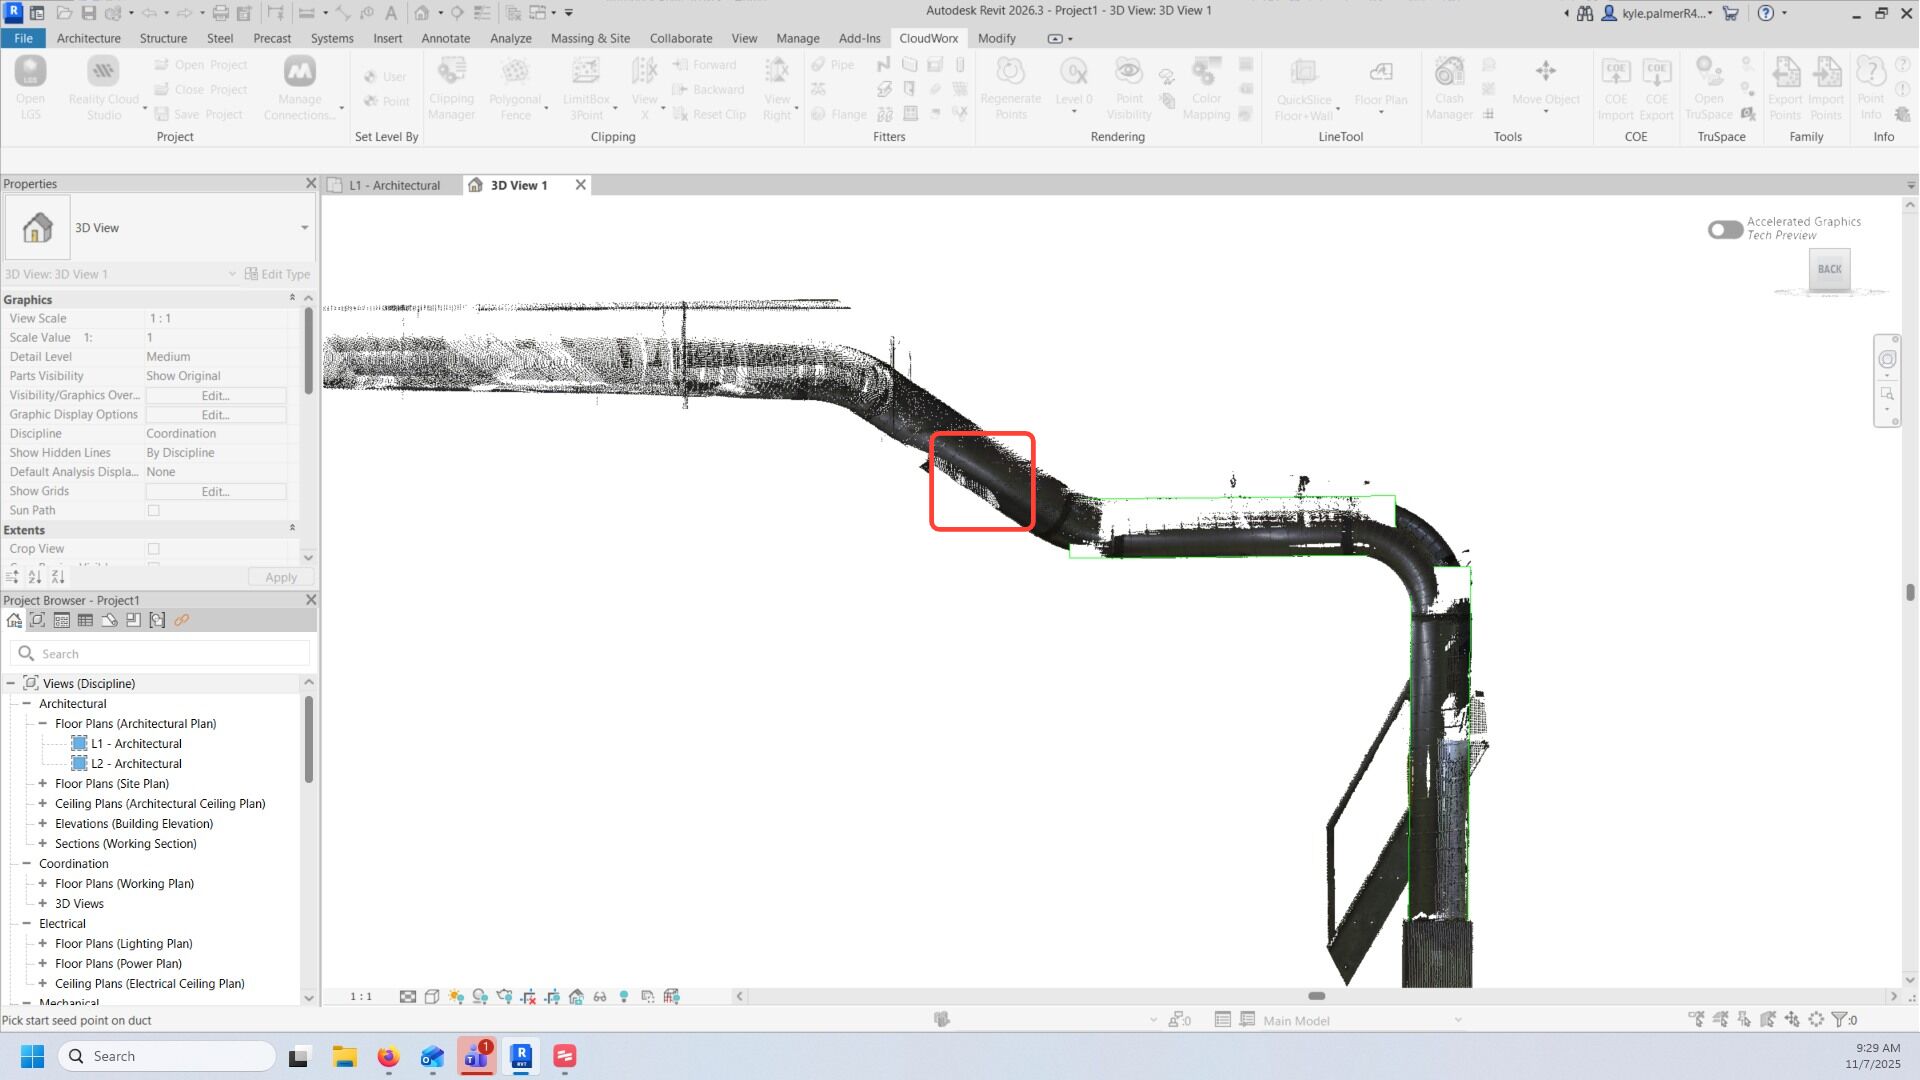
Task: Select the Polygonal Fence tool
Action: point(515,72)
